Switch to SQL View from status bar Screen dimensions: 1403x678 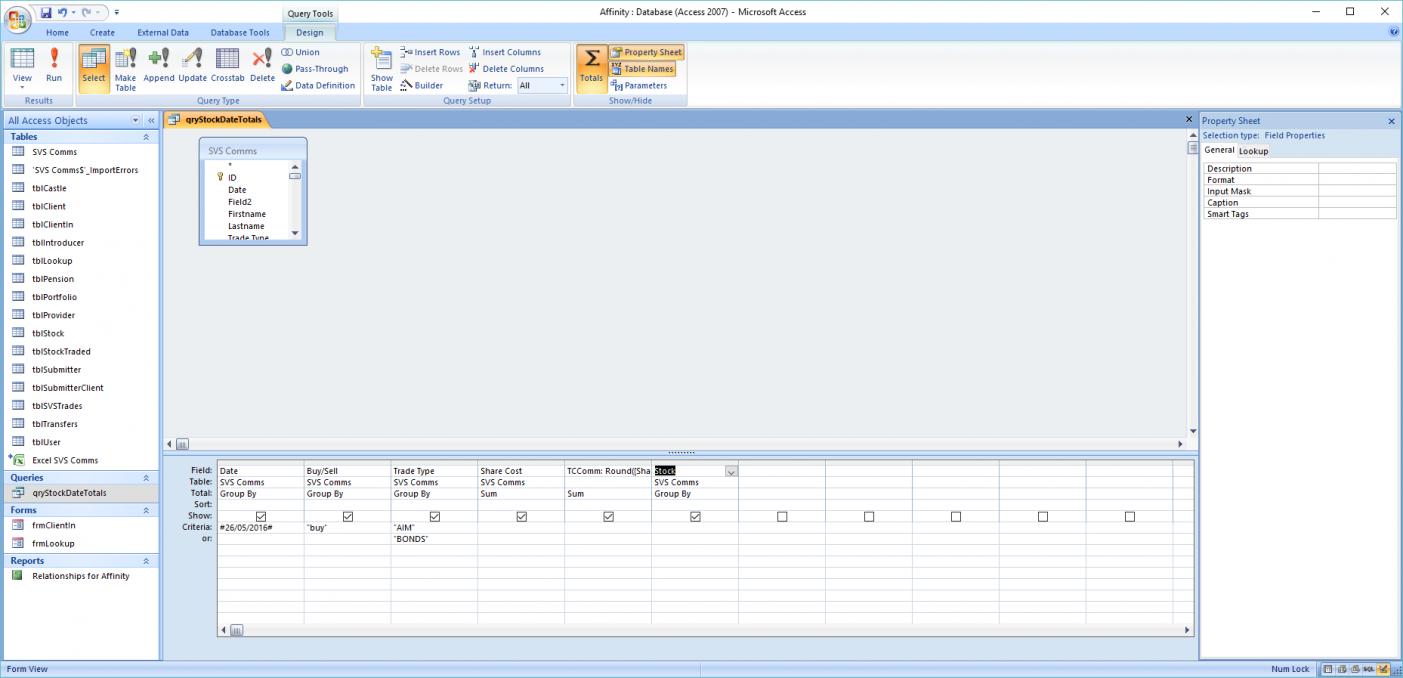(1370, 669)
